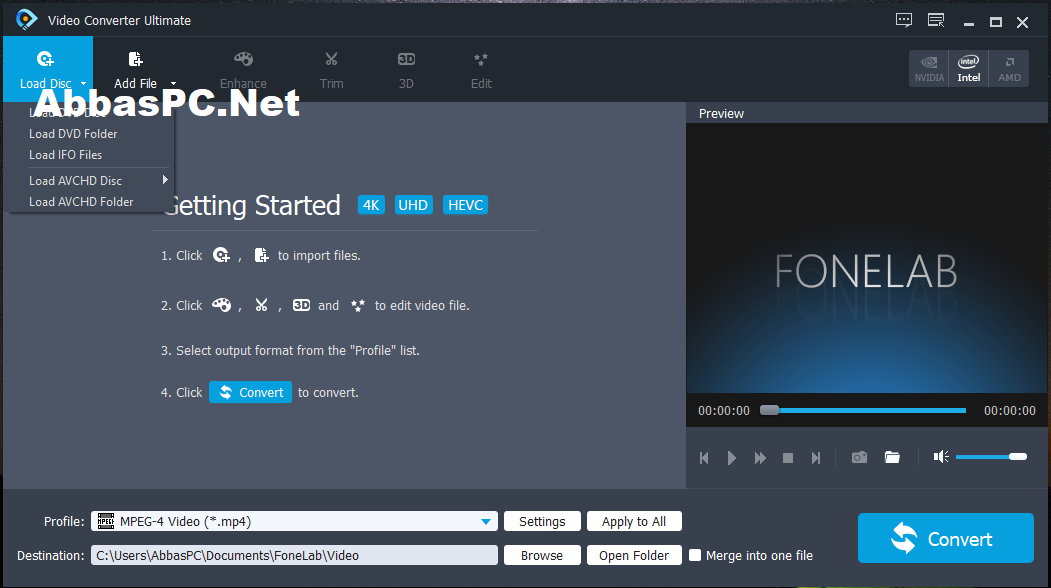Click the 3D icon in step 2
Viewport: 1051px width, 588px height.
coord(302,305)
